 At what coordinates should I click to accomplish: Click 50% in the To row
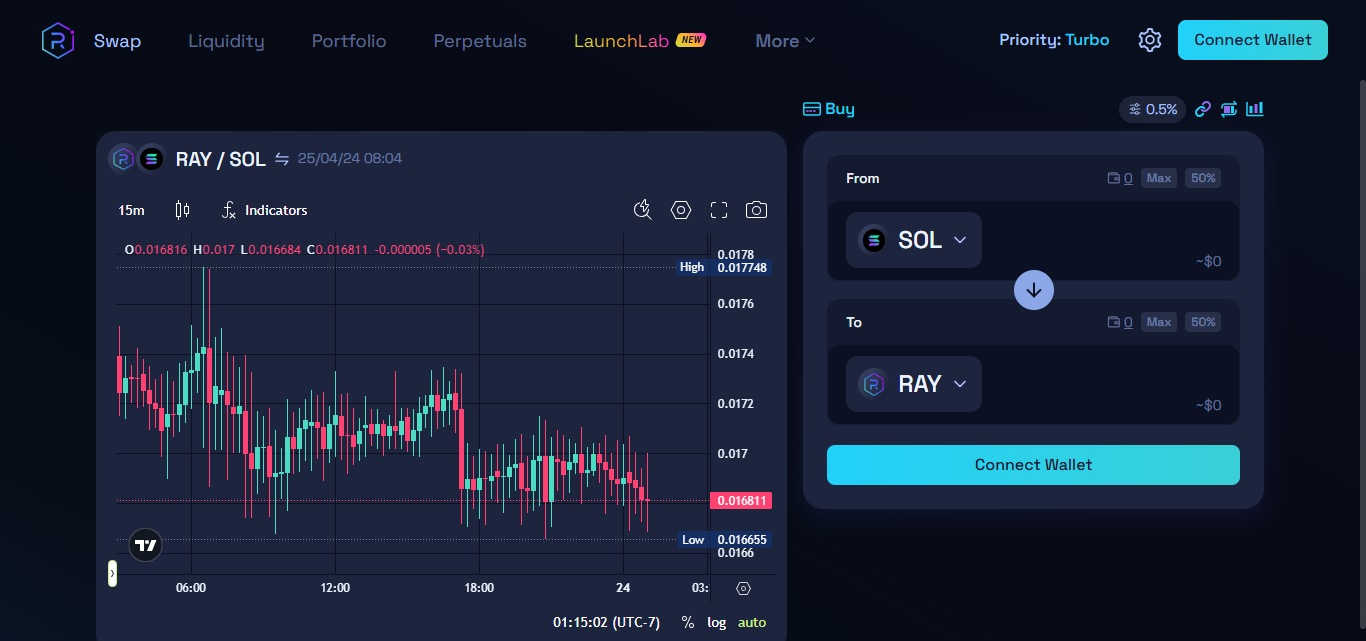click(x=1203, y=322)
